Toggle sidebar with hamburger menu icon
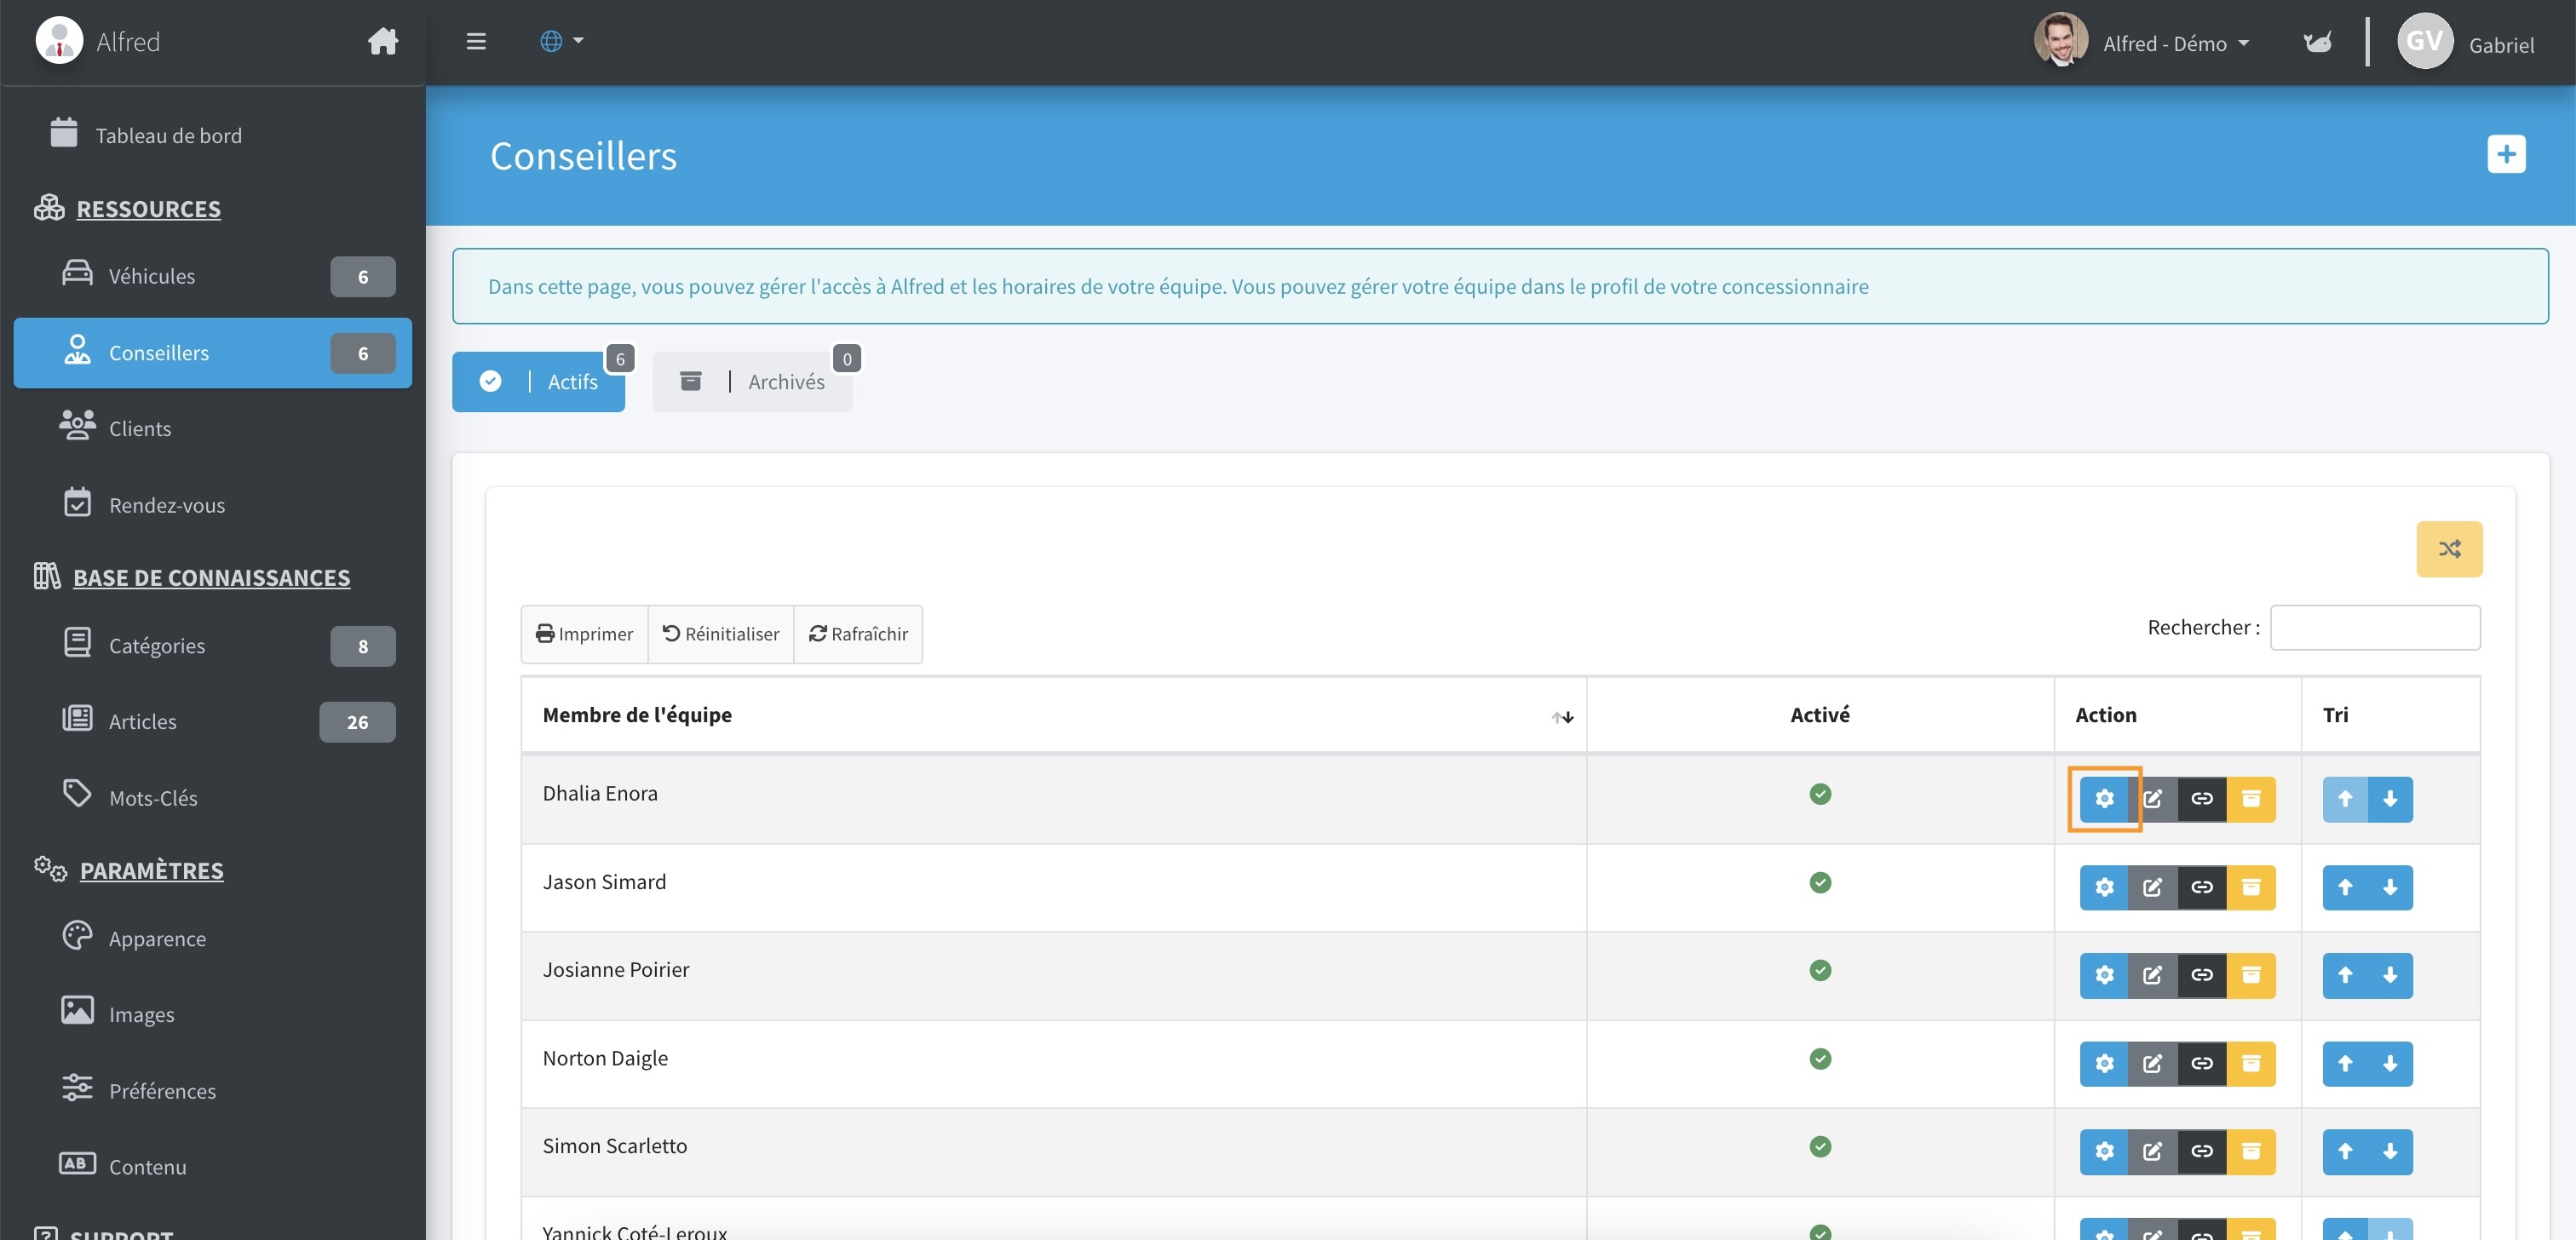 click(x=476, y=42)
